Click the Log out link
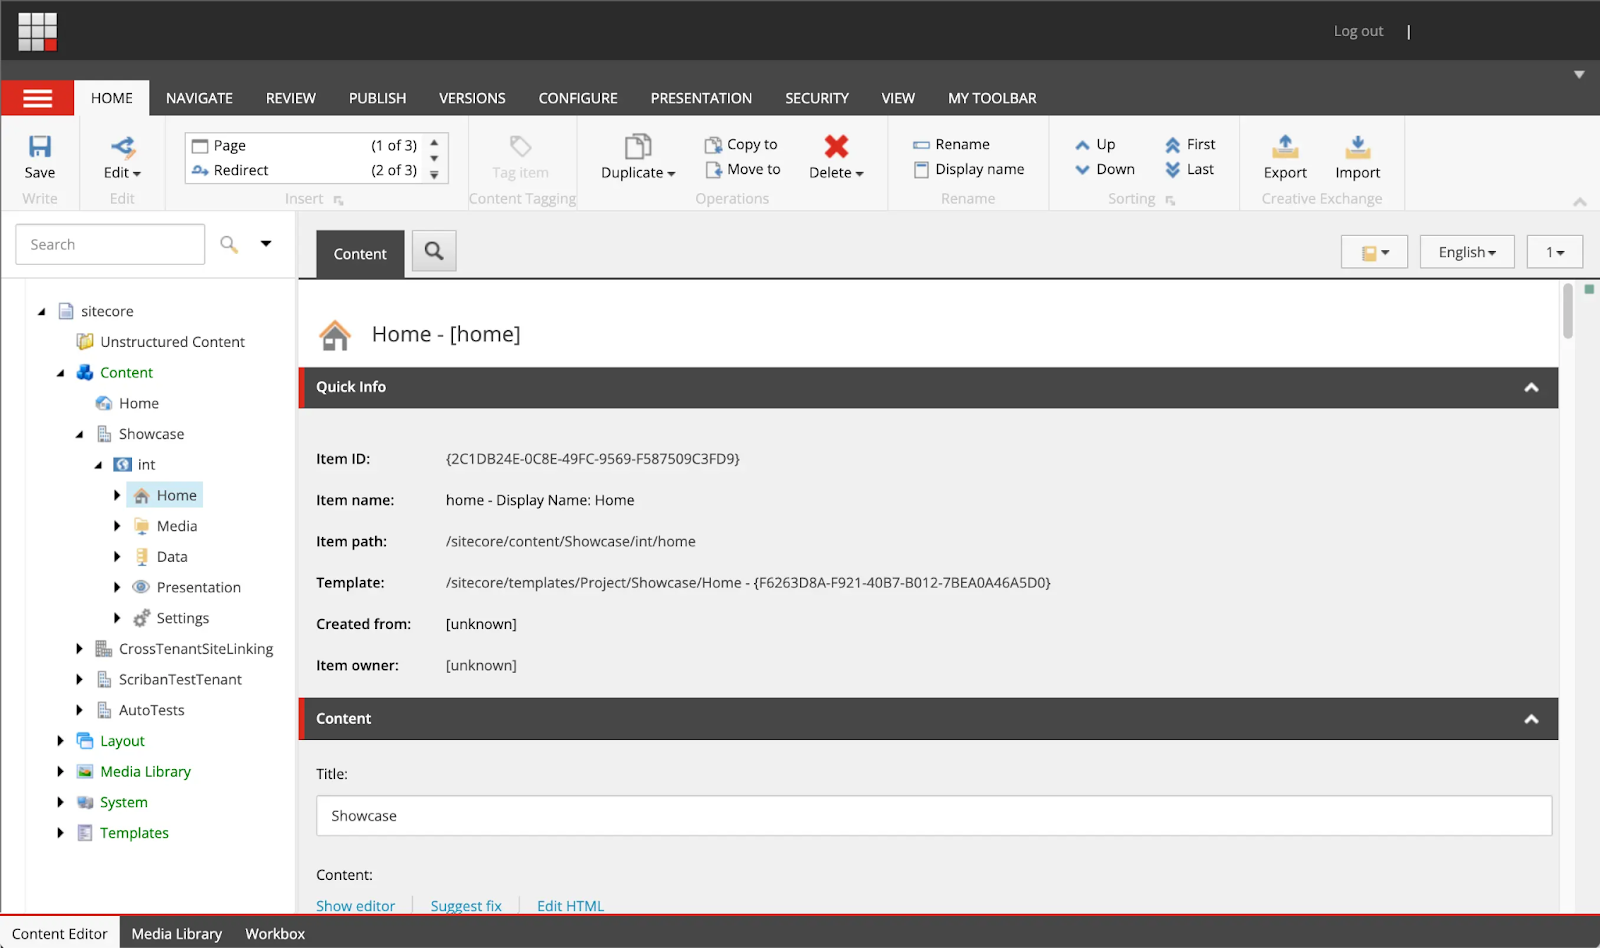The height and width of the screenshot is (948, 1600). 1358,31
